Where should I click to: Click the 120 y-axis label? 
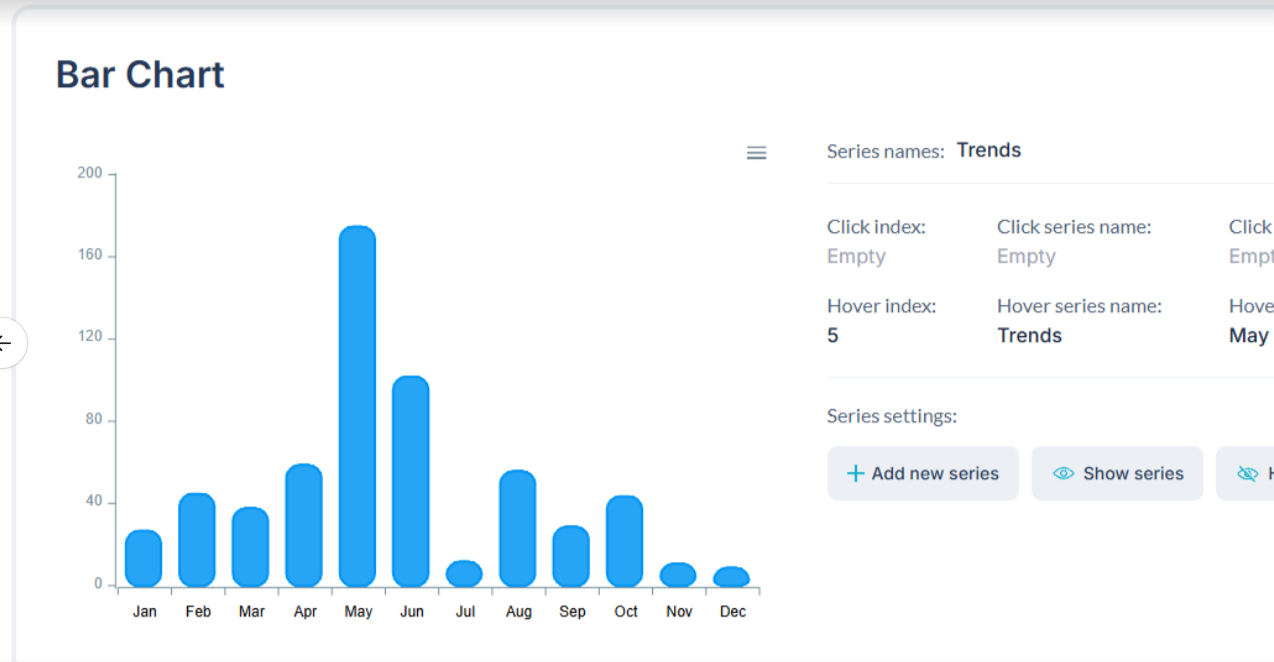[x=90, y=337]
